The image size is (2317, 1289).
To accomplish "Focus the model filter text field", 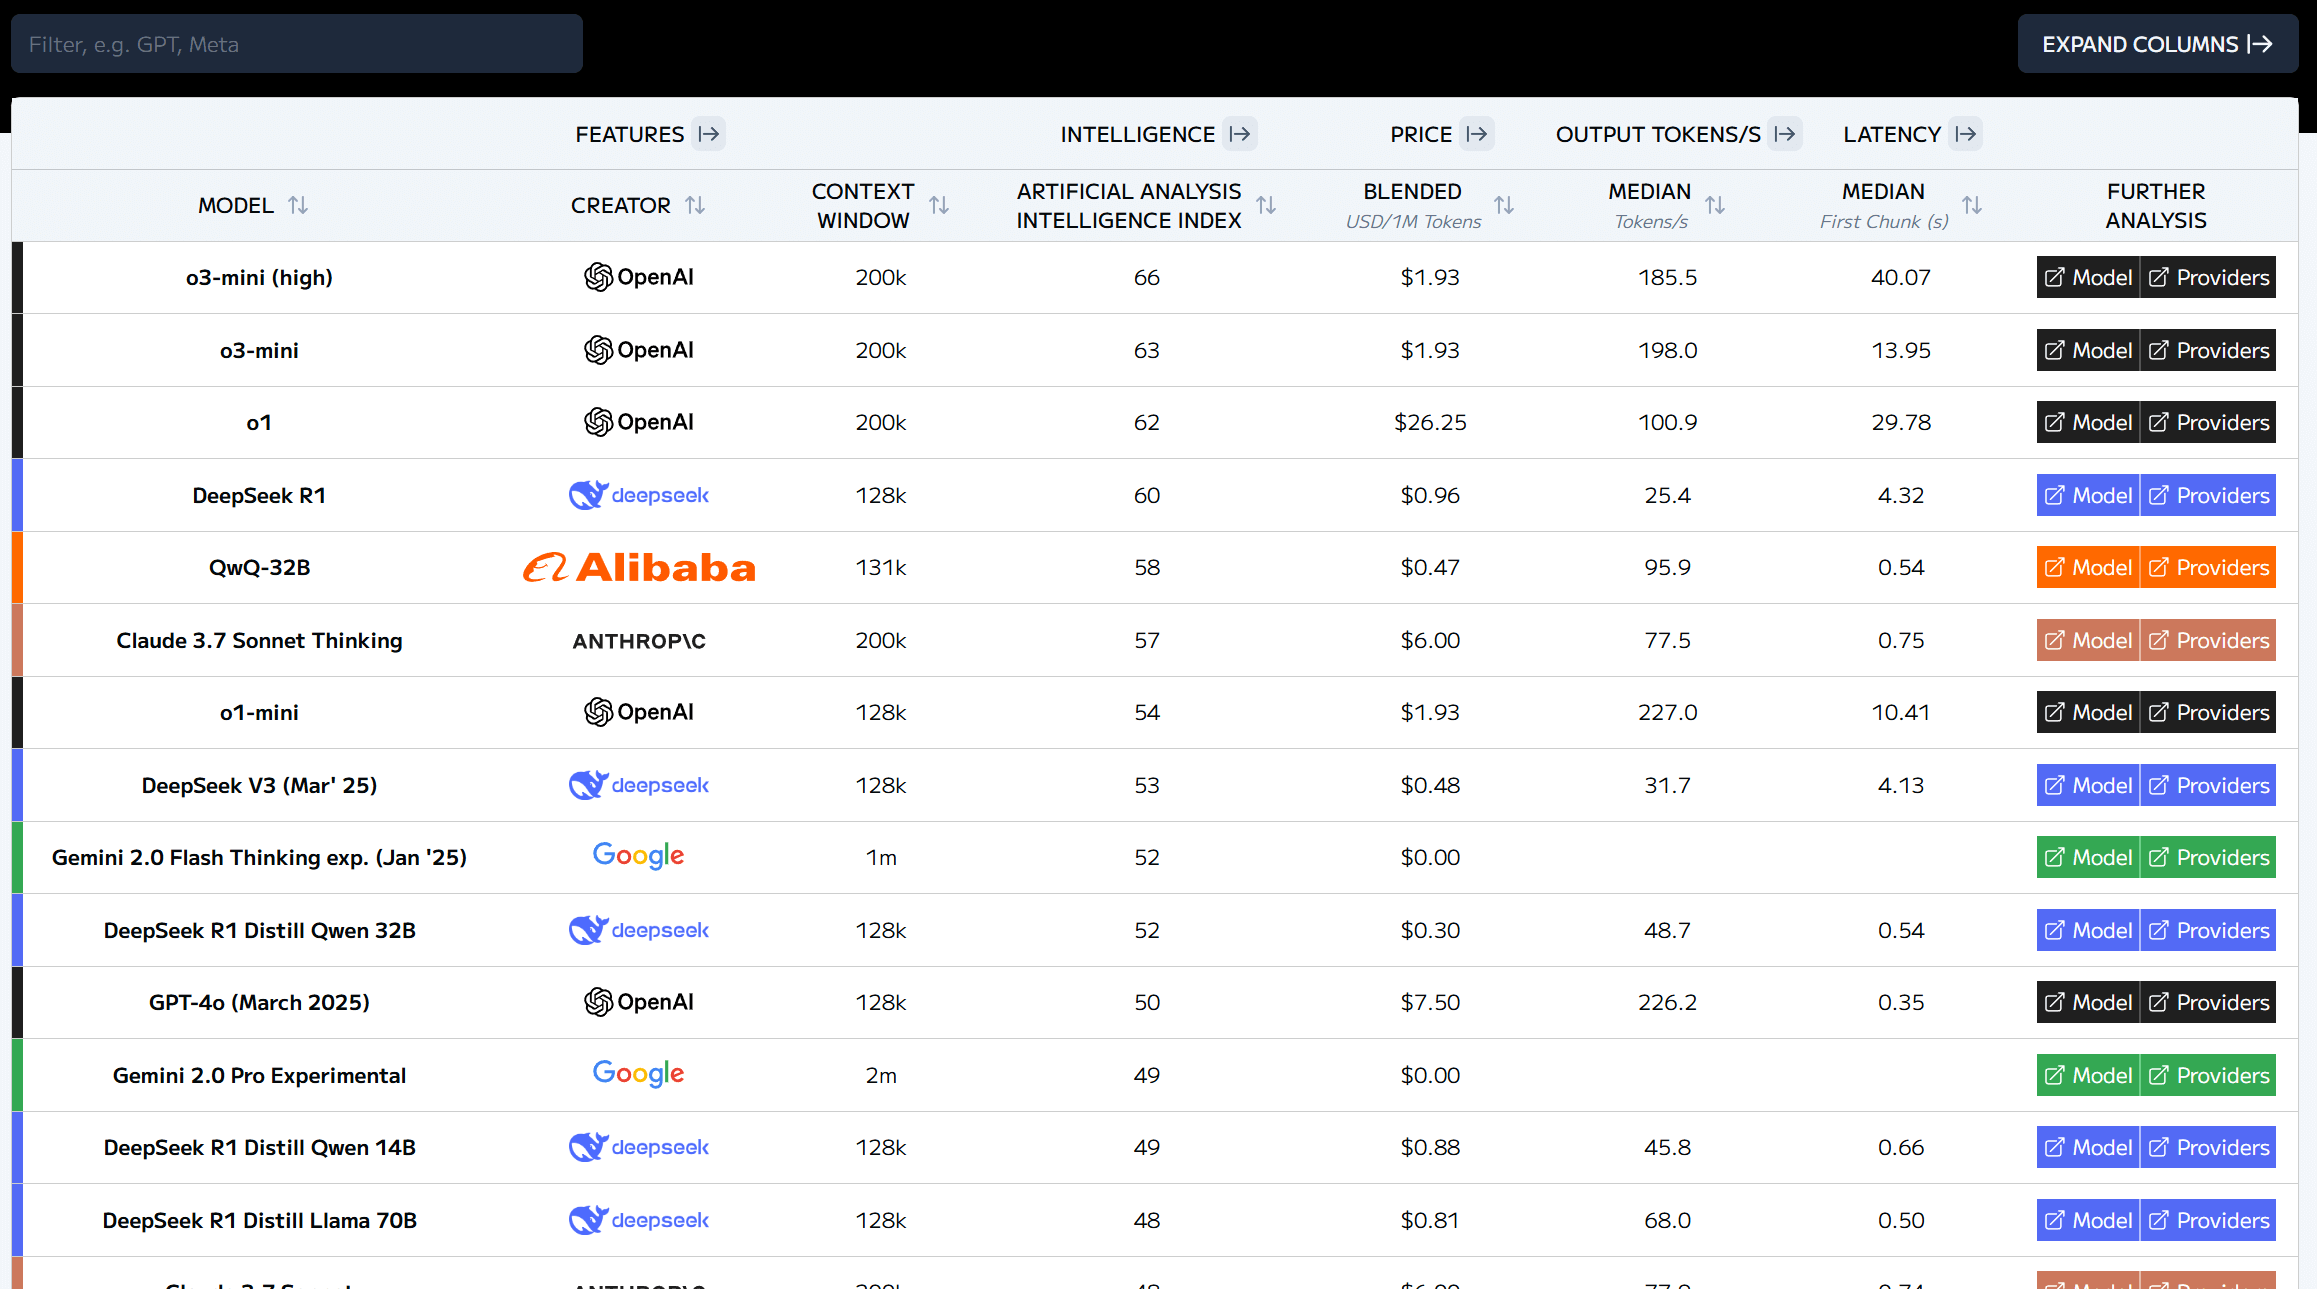I will point(297,44).
